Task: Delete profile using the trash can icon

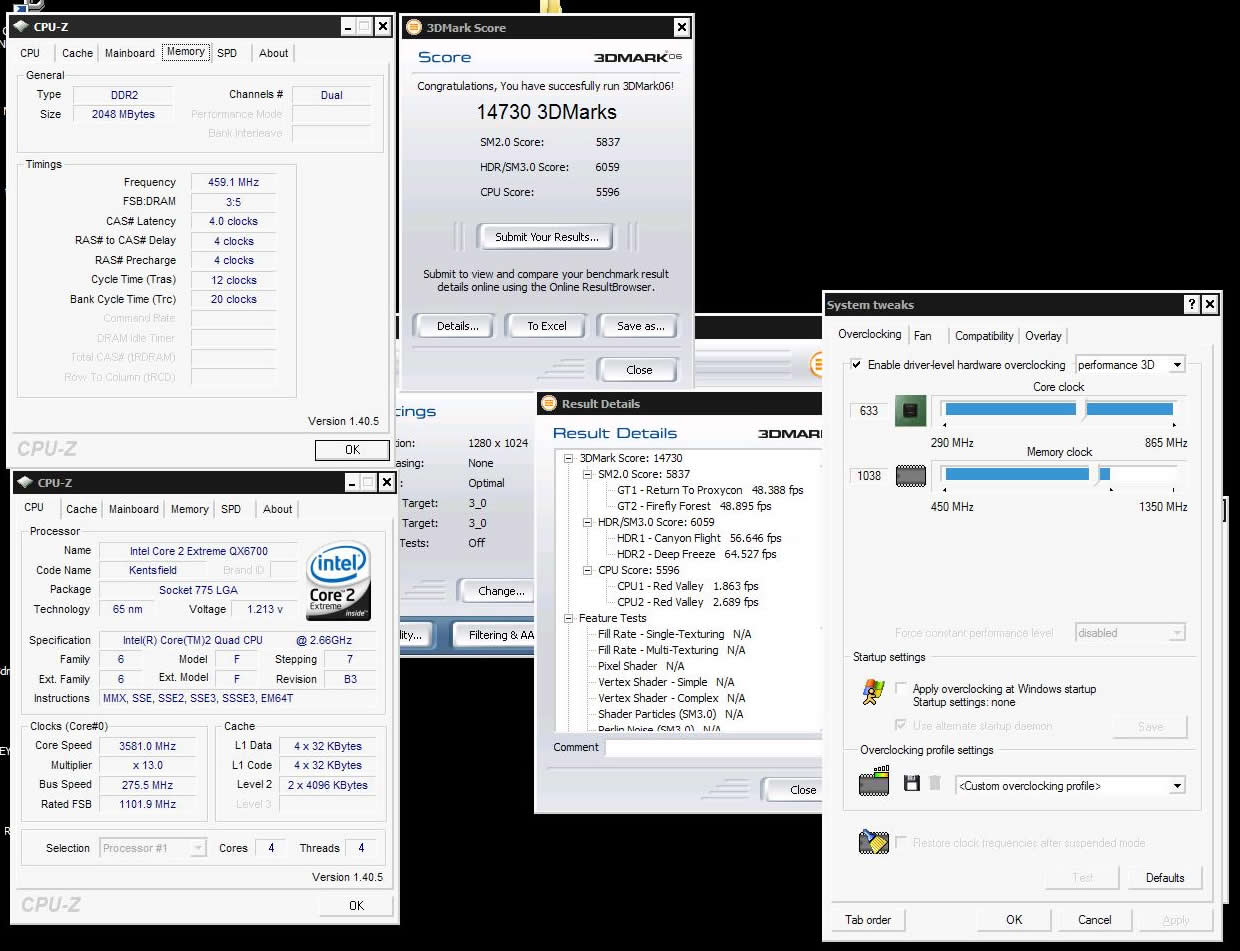Action: pyautogui.click(x=935, y=783)
